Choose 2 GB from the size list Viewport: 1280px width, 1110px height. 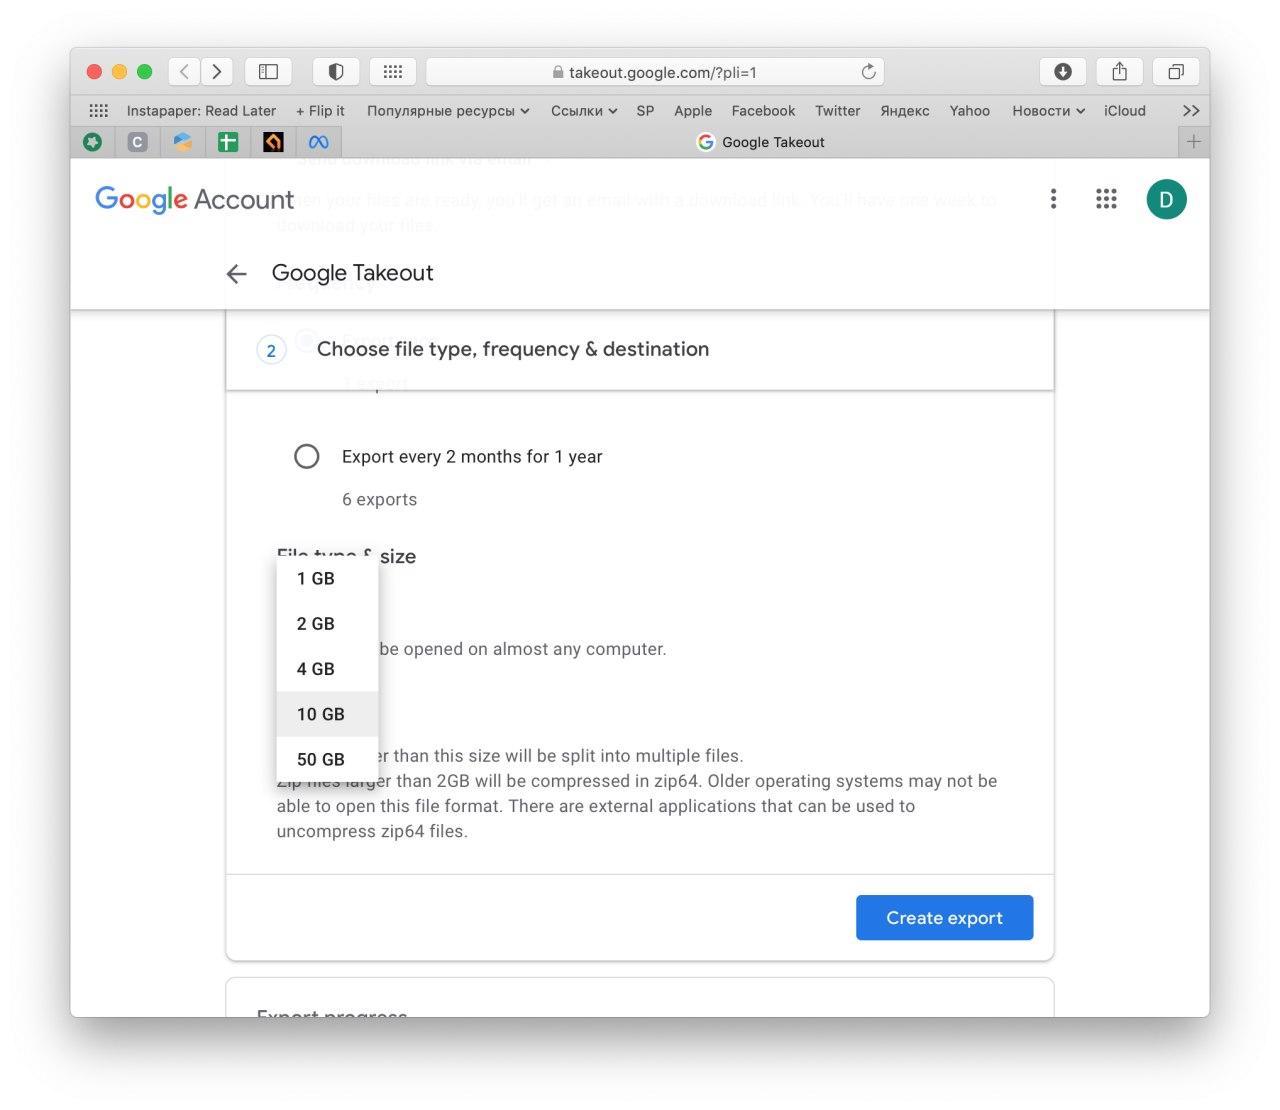click(327, 623)
